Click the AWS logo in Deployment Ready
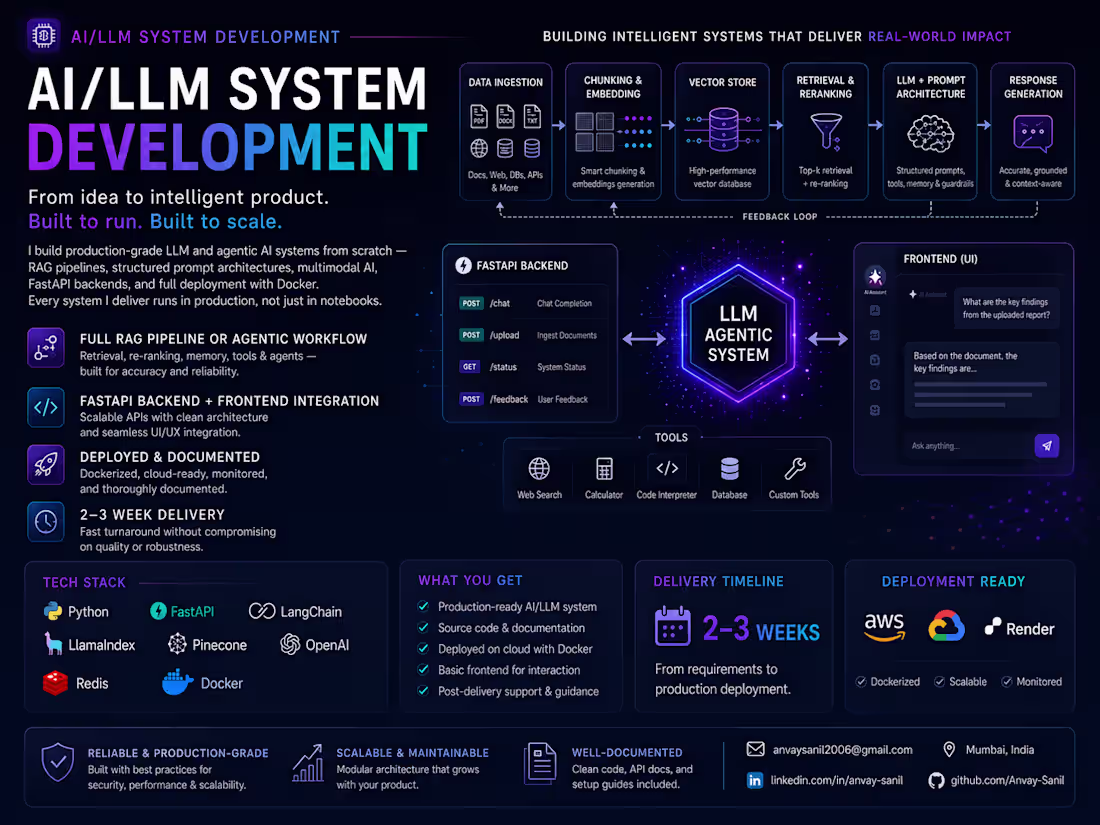Screen dimensions: 1100x825 (x=884, y=626)
